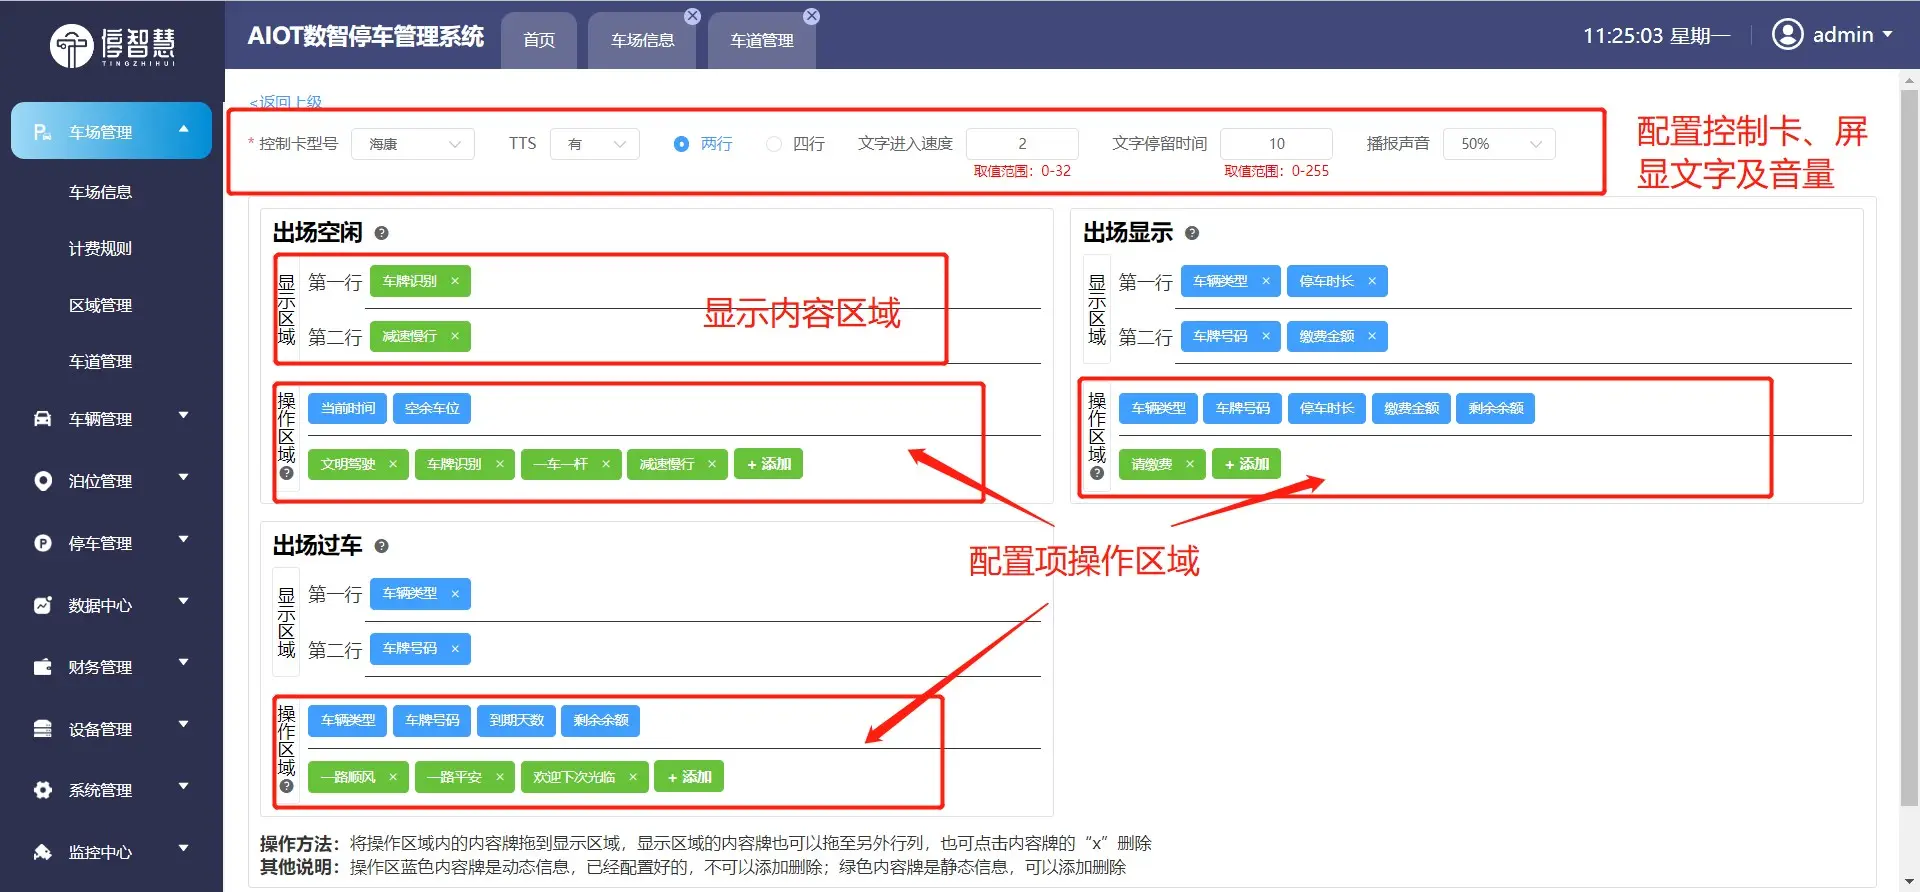Viewport: 1920px width, 892px height.
Task: Click the 返回上级 link
Action: (x=285, y=102)
